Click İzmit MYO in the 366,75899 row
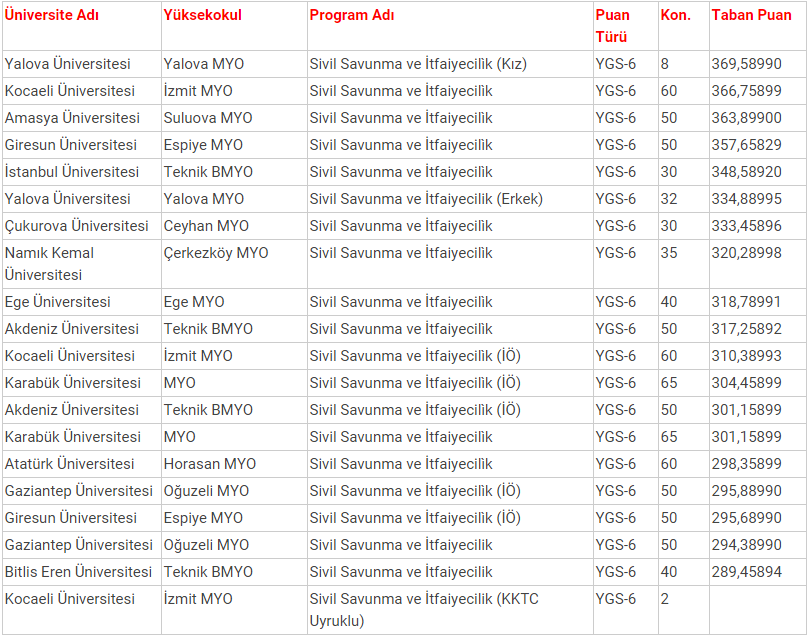Viewport: 809px width, 636px height. 198,91
